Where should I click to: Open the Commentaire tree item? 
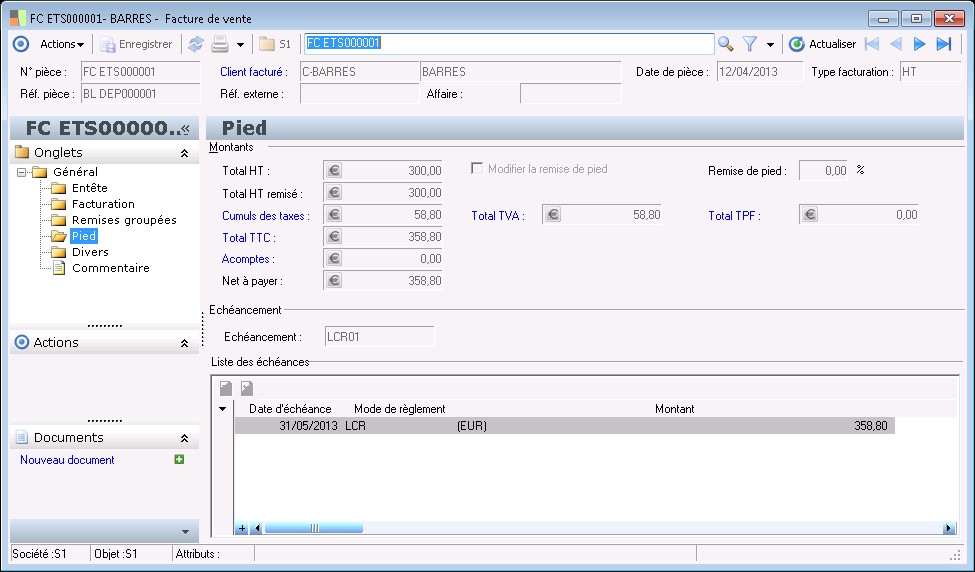coord(110,268)
